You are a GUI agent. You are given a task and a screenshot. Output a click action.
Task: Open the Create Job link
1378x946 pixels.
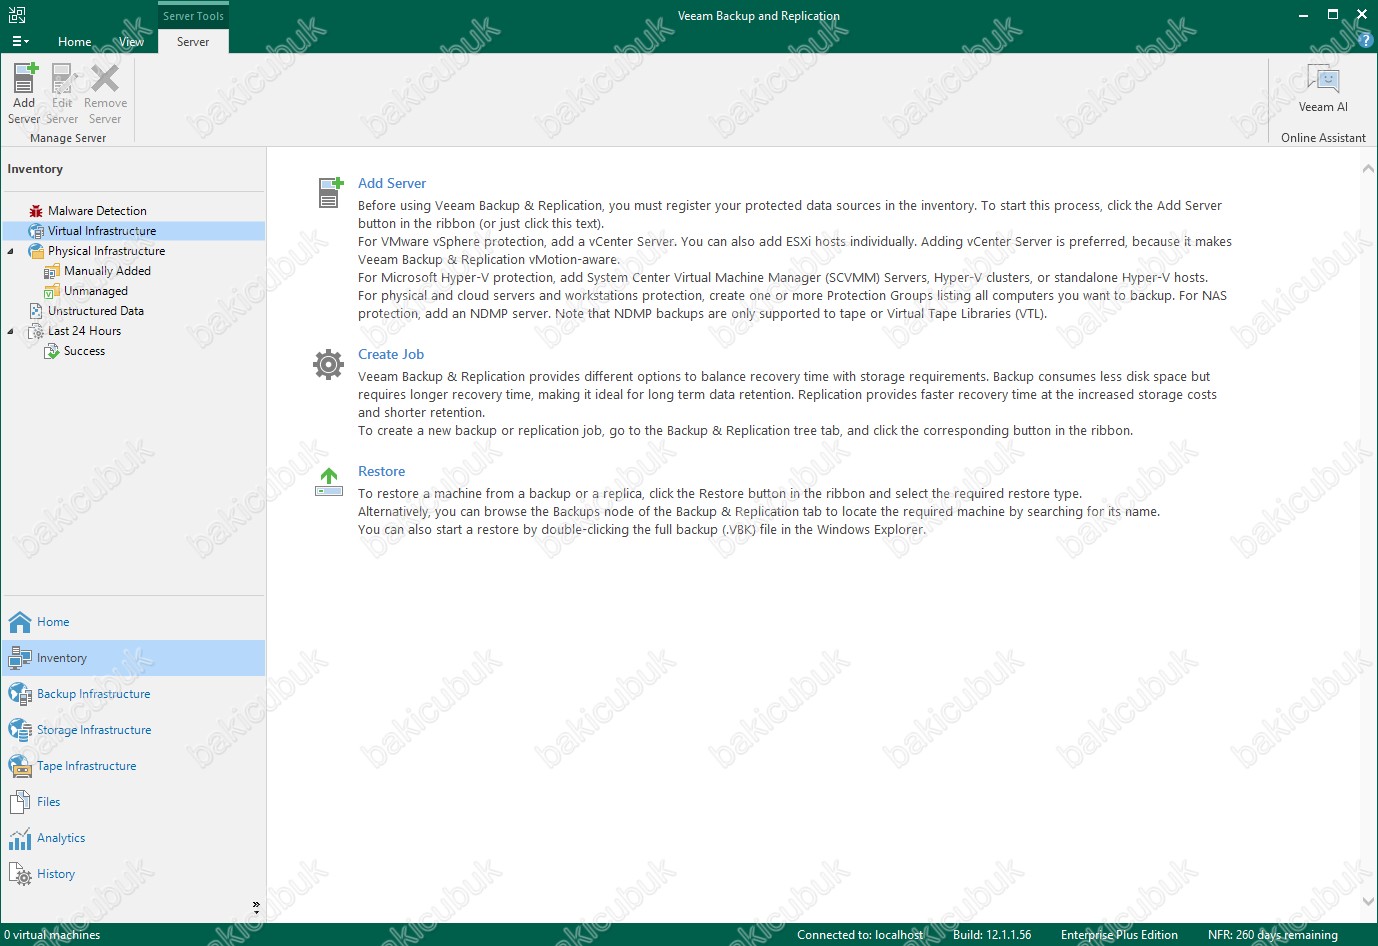391,354
